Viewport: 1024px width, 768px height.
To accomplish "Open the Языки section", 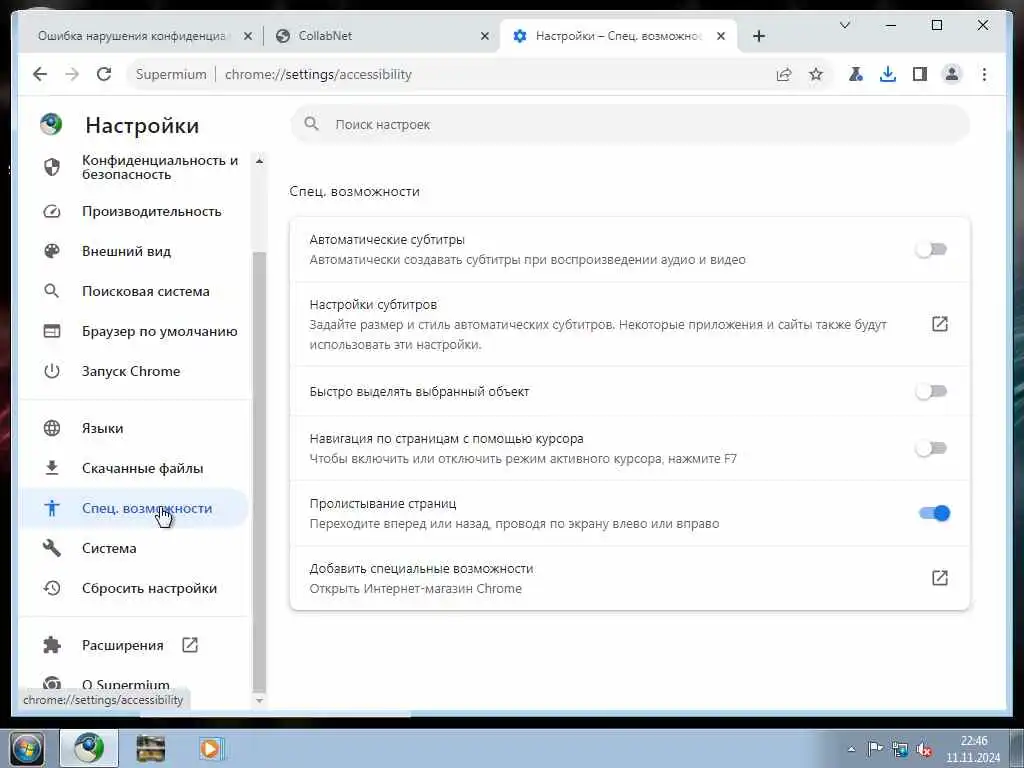I will (x=134, y=428).
